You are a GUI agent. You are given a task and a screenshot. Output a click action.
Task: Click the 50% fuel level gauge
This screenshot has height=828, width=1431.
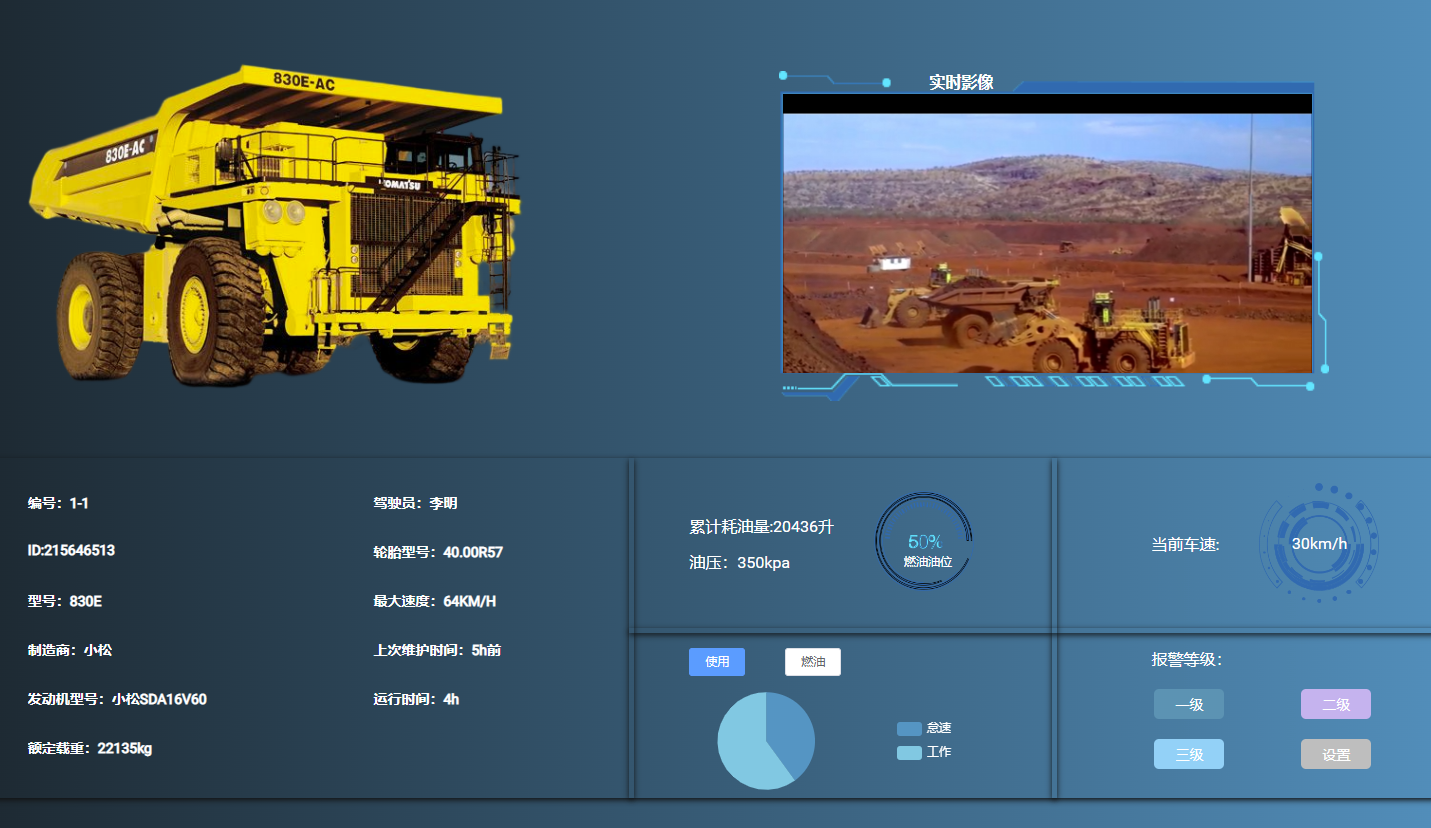point(924,541)
